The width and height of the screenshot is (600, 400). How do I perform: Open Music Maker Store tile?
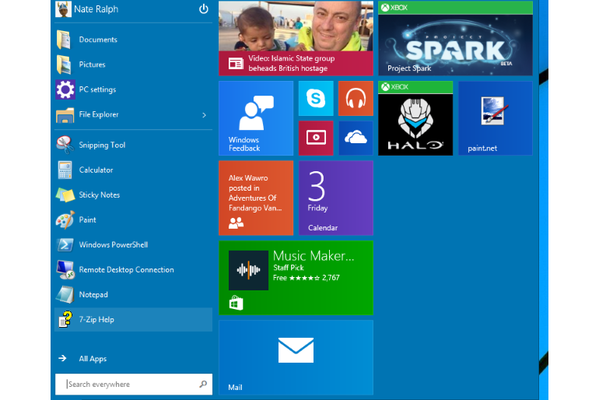[x=296, y=278]
